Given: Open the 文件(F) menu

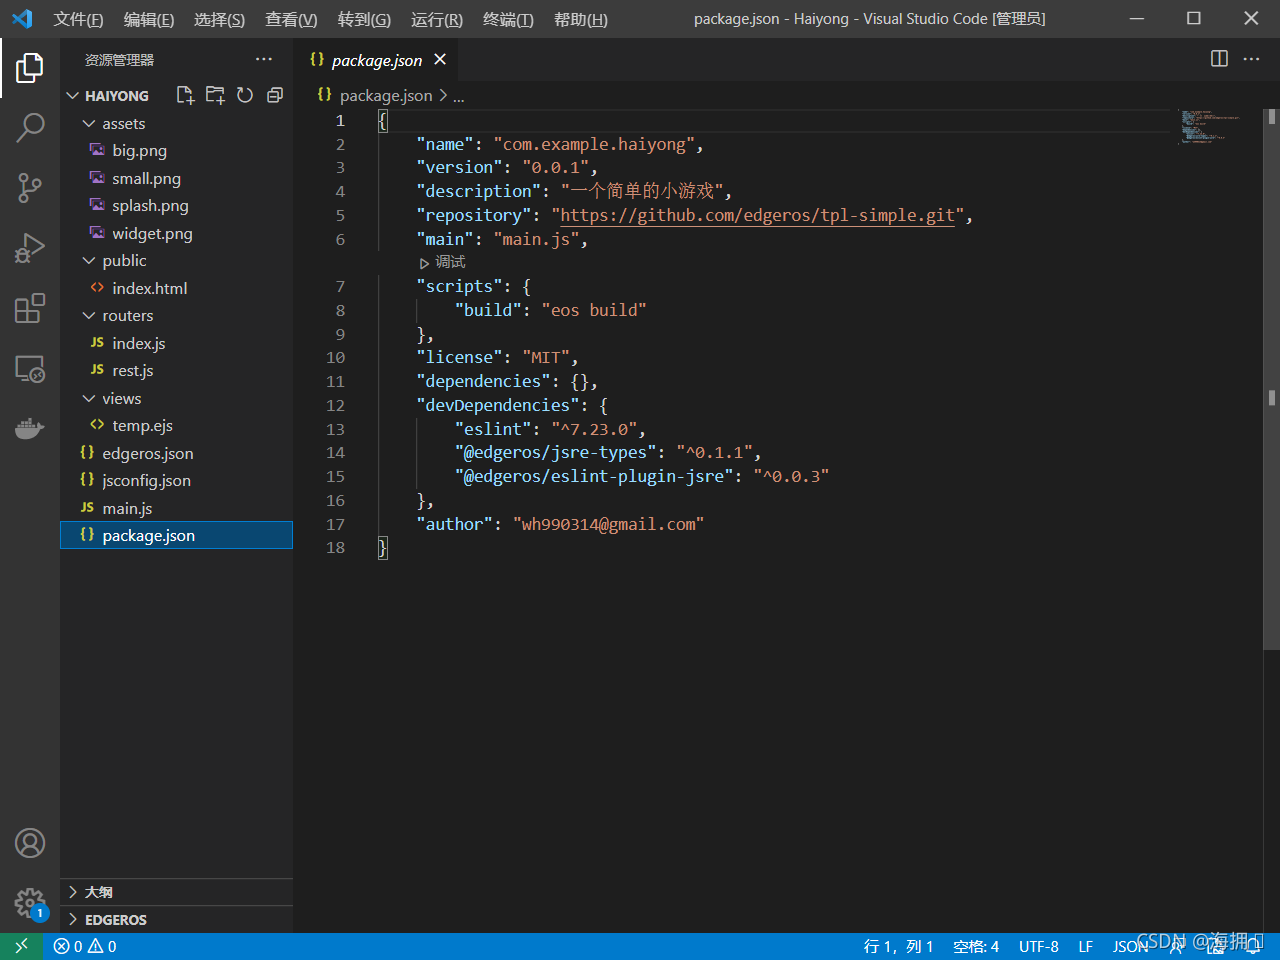Looking at the screenshot, I should (x=78, y=19).
